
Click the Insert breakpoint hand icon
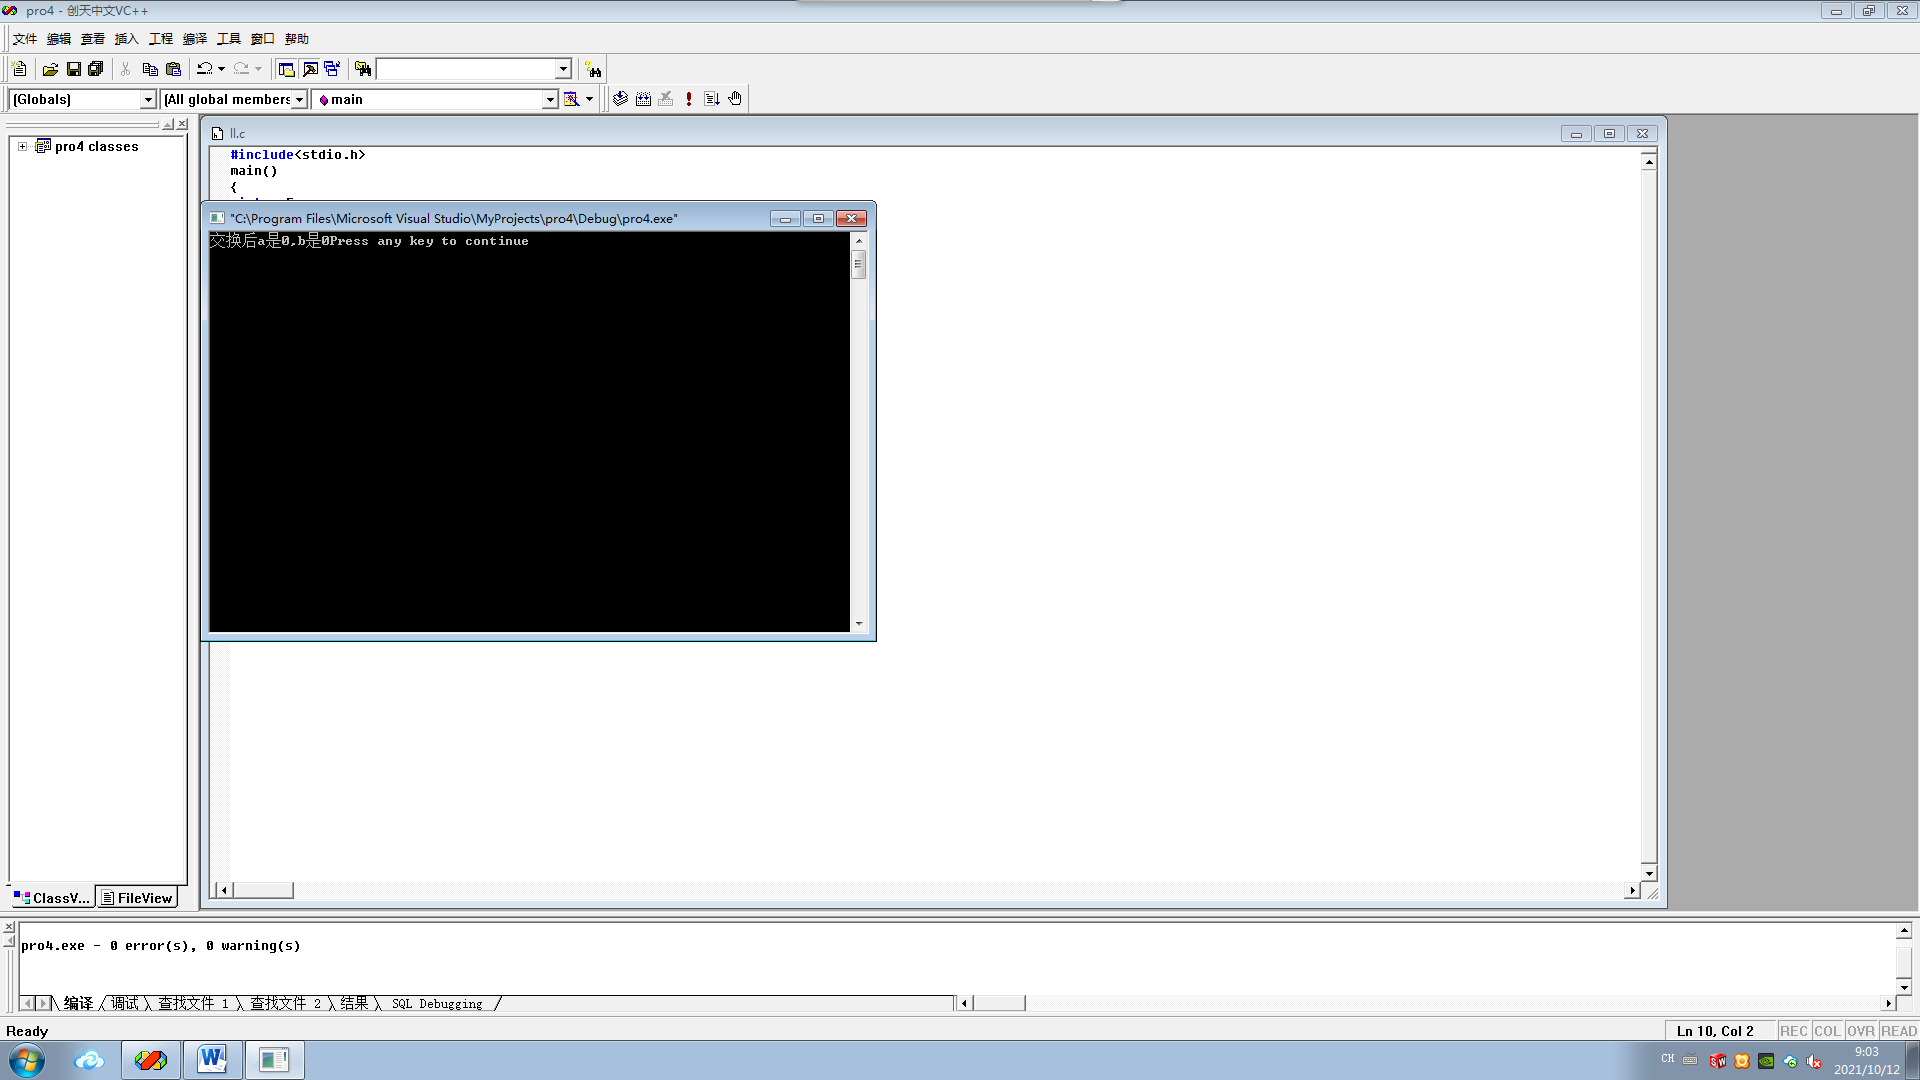tap(735, 99)
